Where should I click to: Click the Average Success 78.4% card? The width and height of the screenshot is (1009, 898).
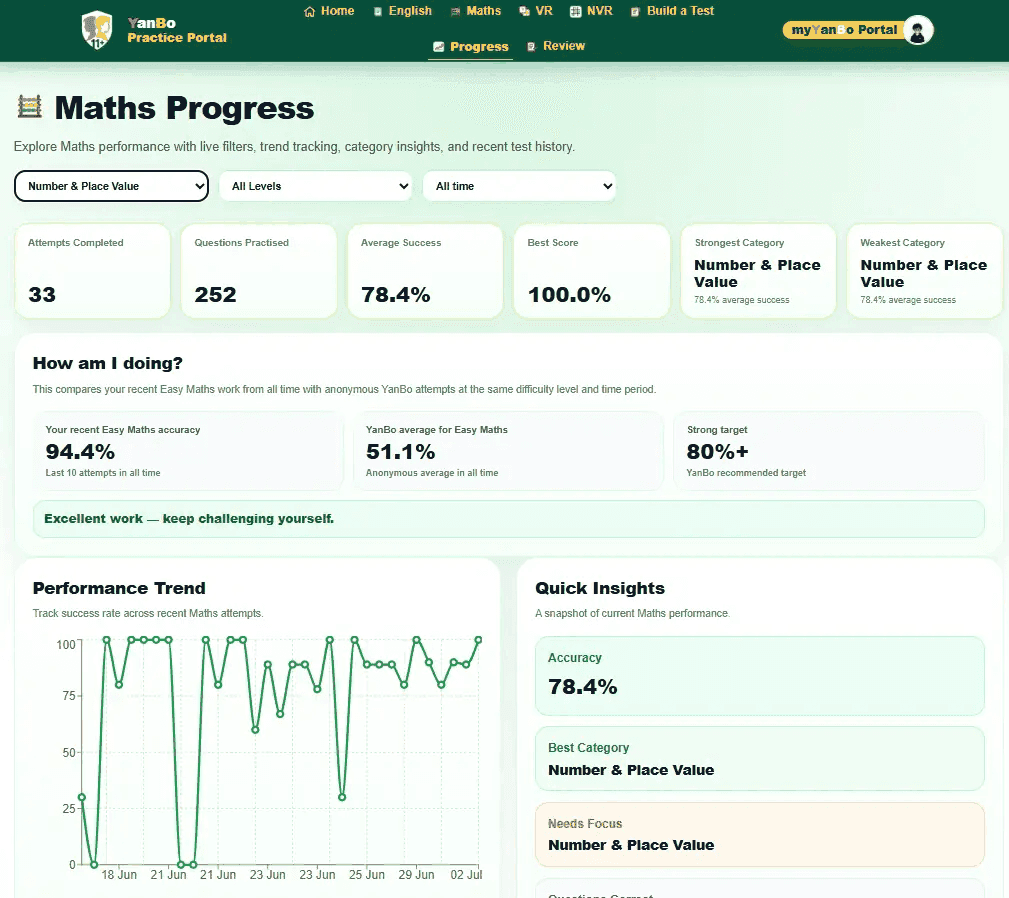tap(425, 271)
